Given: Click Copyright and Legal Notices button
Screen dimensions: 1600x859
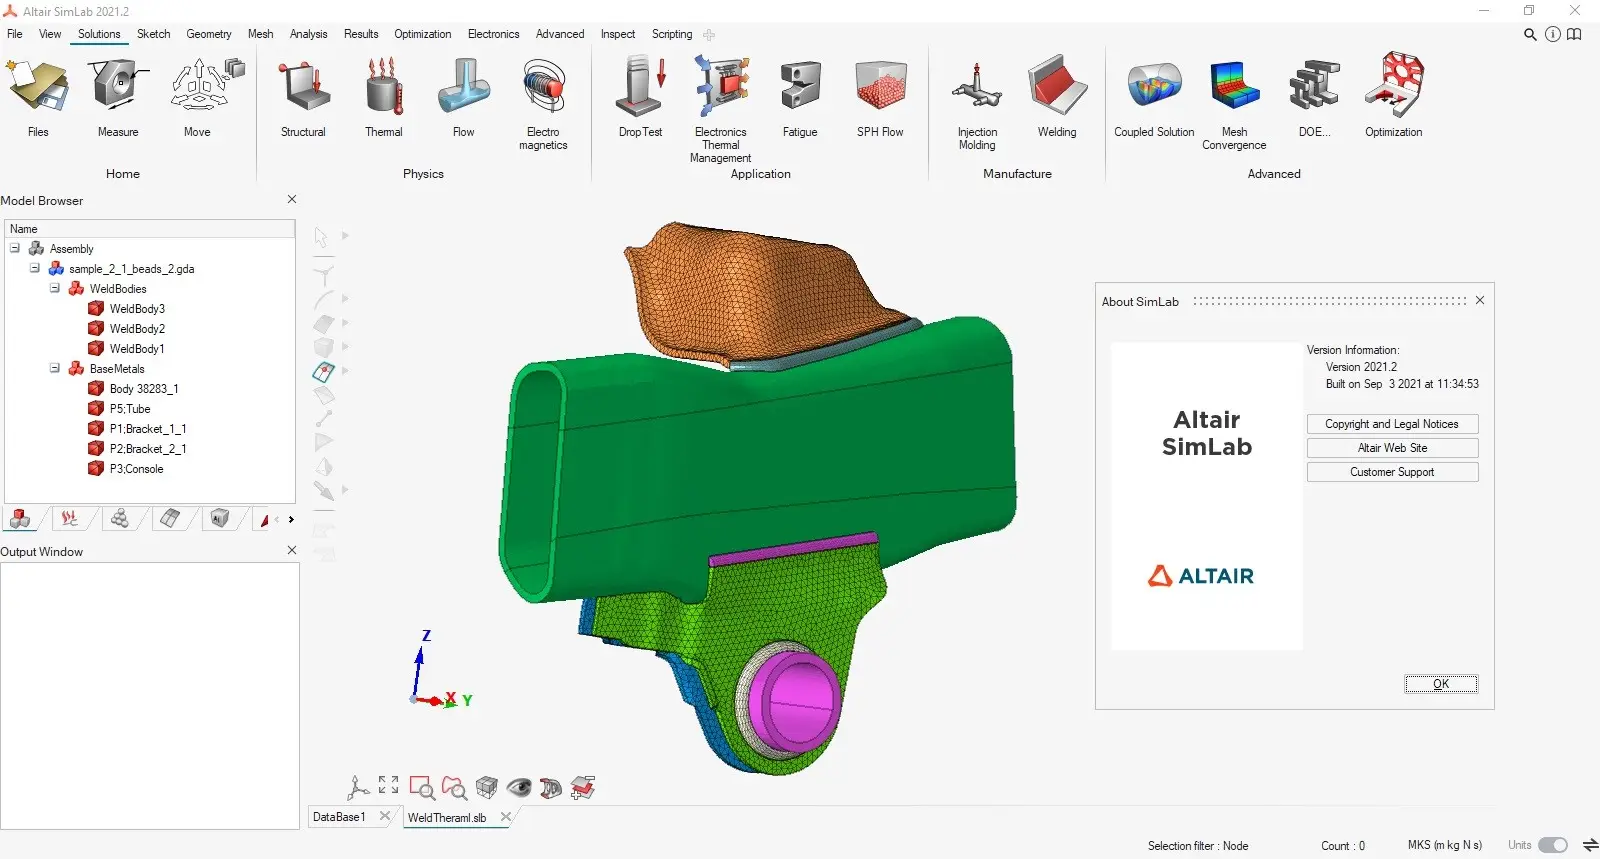Looking at the screenshot, I should point(1392,424).
